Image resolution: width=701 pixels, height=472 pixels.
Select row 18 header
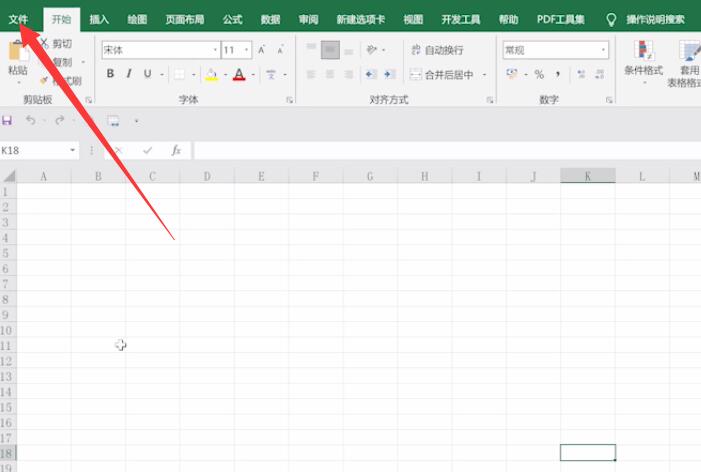[x=8, y=453]
